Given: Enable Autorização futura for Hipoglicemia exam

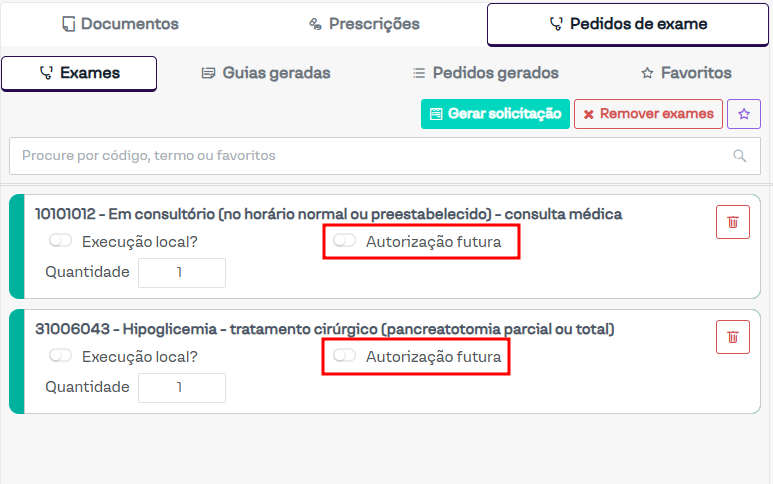Looking at the screenshot, I should point(345,356).
